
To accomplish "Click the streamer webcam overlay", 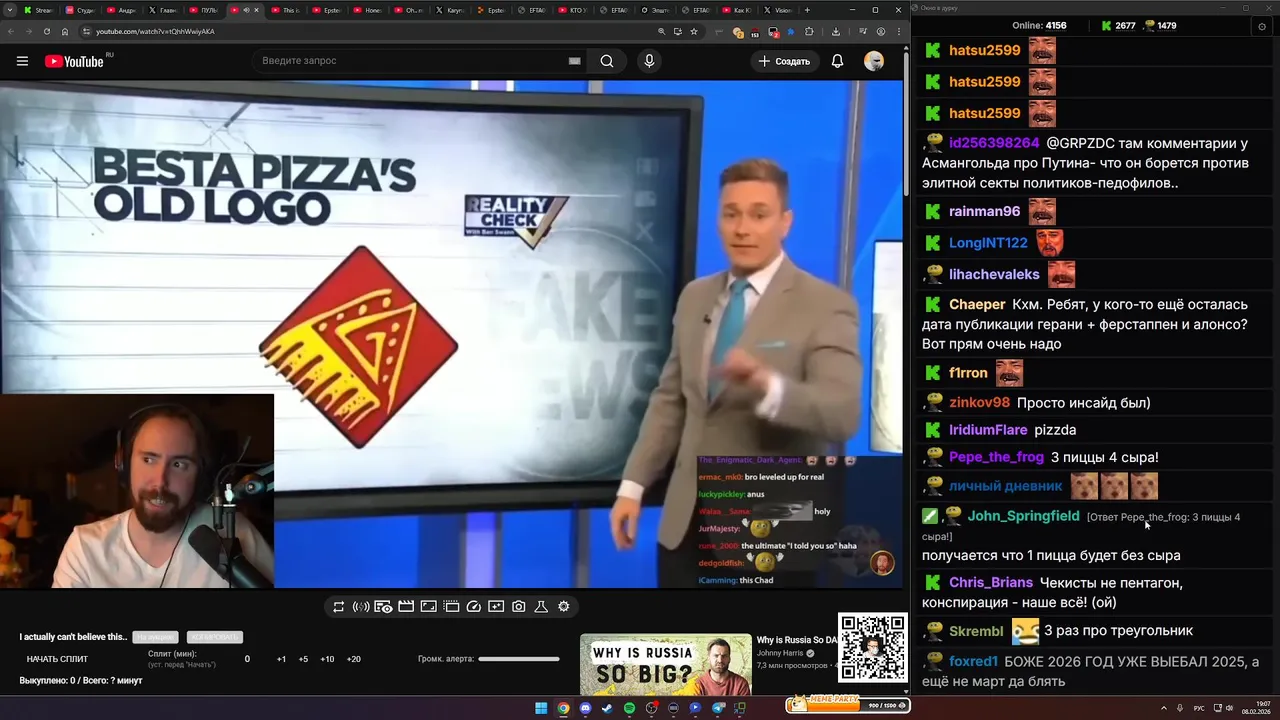I will [137, 491].
